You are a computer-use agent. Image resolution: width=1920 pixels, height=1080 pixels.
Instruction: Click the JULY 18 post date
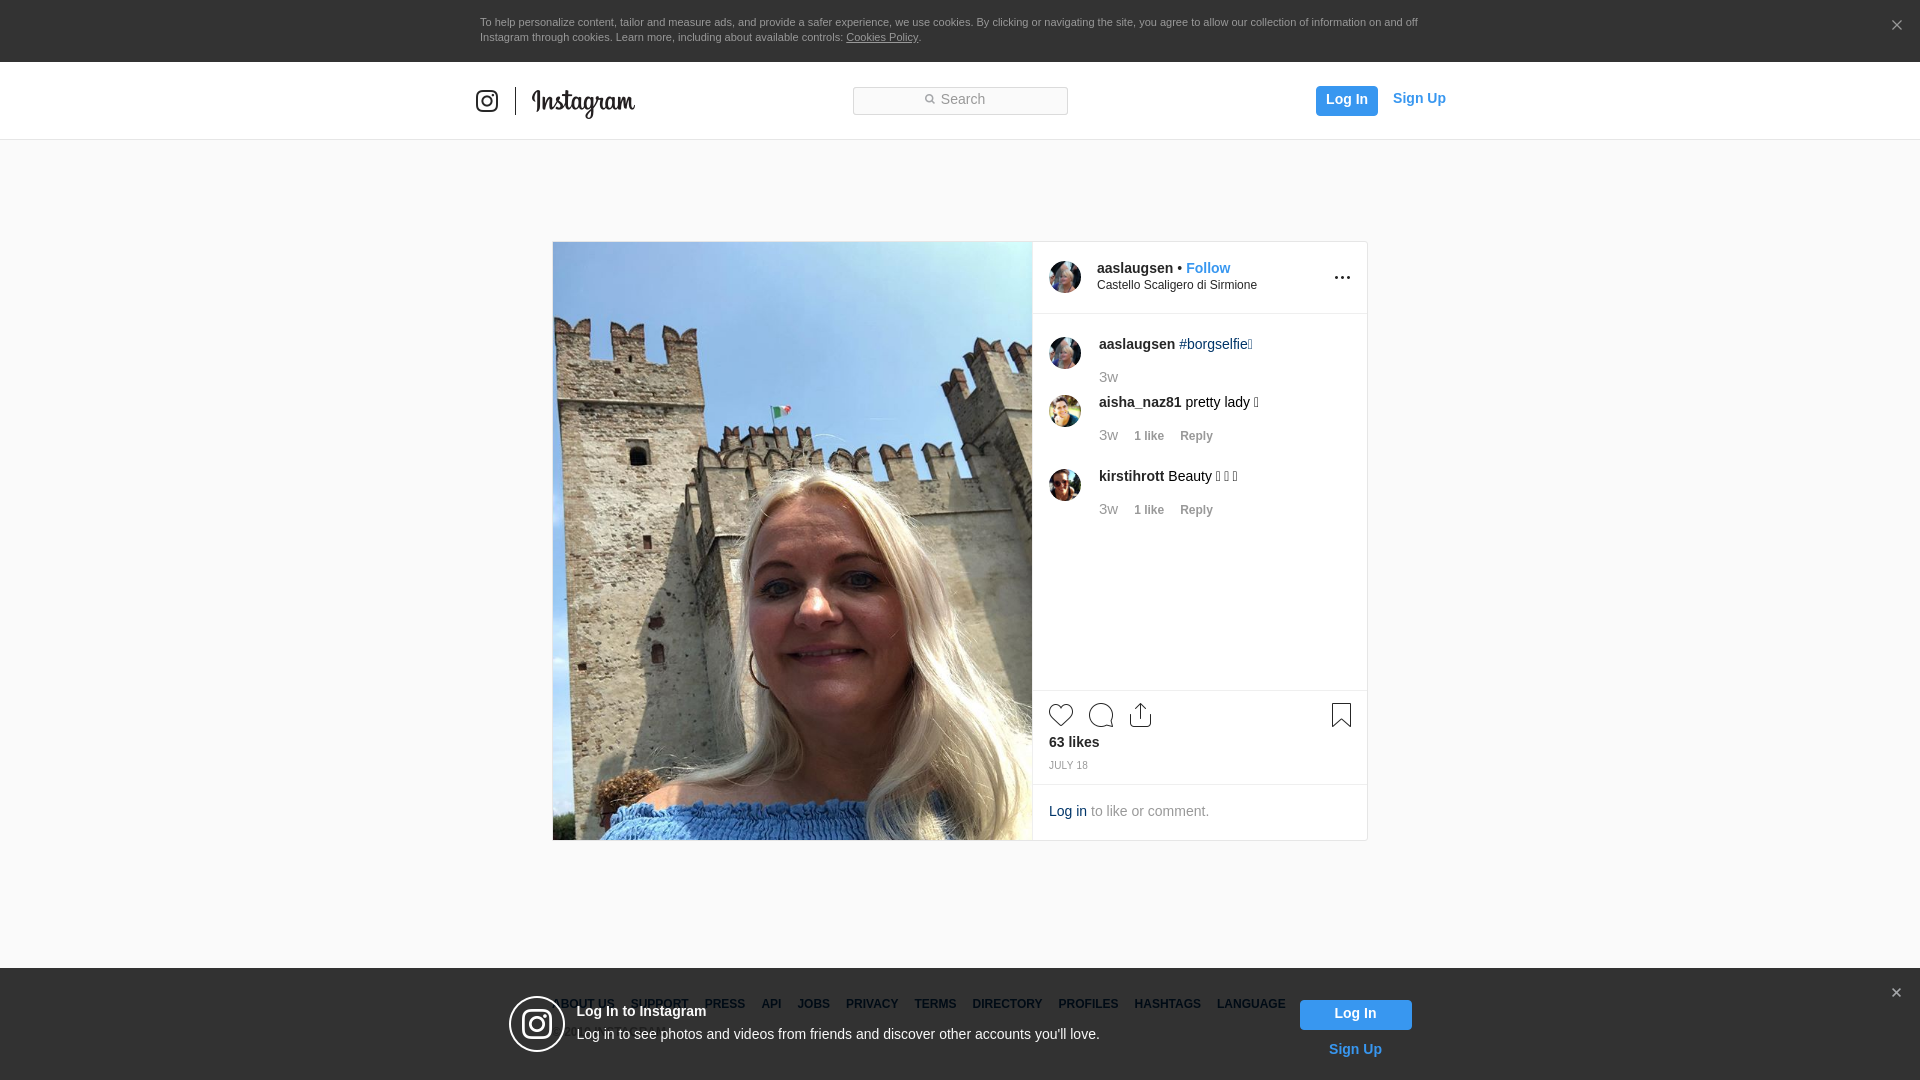click(x=1068, y=765)
